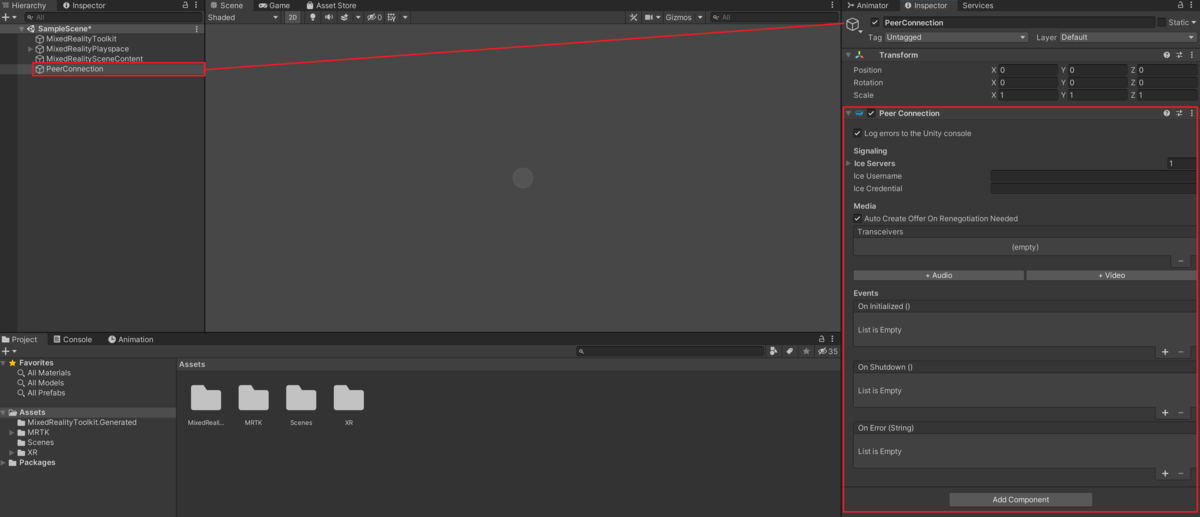Screen dimensions: 1200x517
Task: Add listener to On Shutdown event
Action: pos(1165,413)
